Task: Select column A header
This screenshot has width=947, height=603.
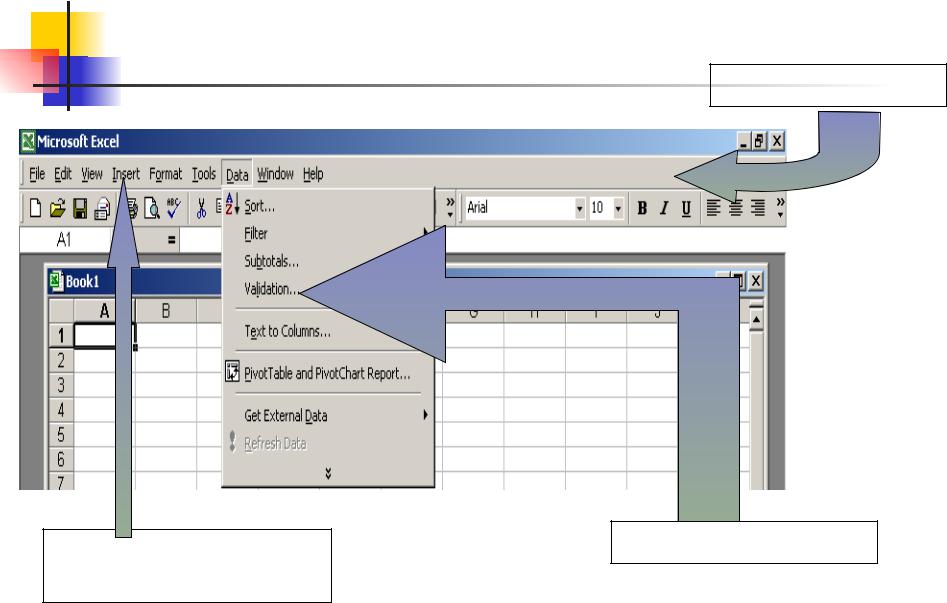Action: coord(104,311)
